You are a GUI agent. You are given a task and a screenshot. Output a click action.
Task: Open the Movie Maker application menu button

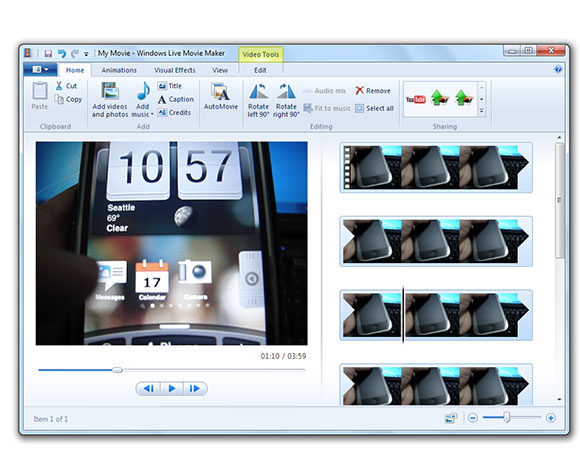click(x=40, y=70)
